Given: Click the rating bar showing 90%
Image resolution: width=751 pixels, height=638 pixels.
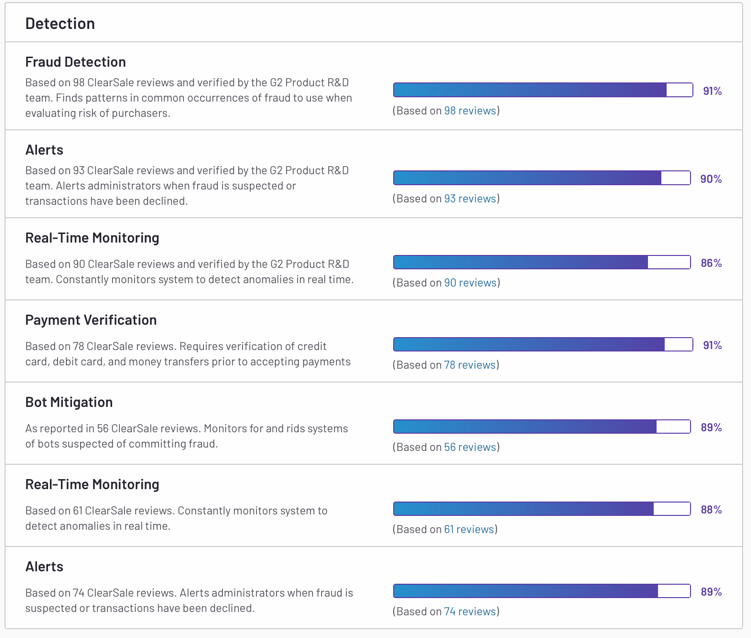Looking at the screenshot, I should click(x=542, y=179).
